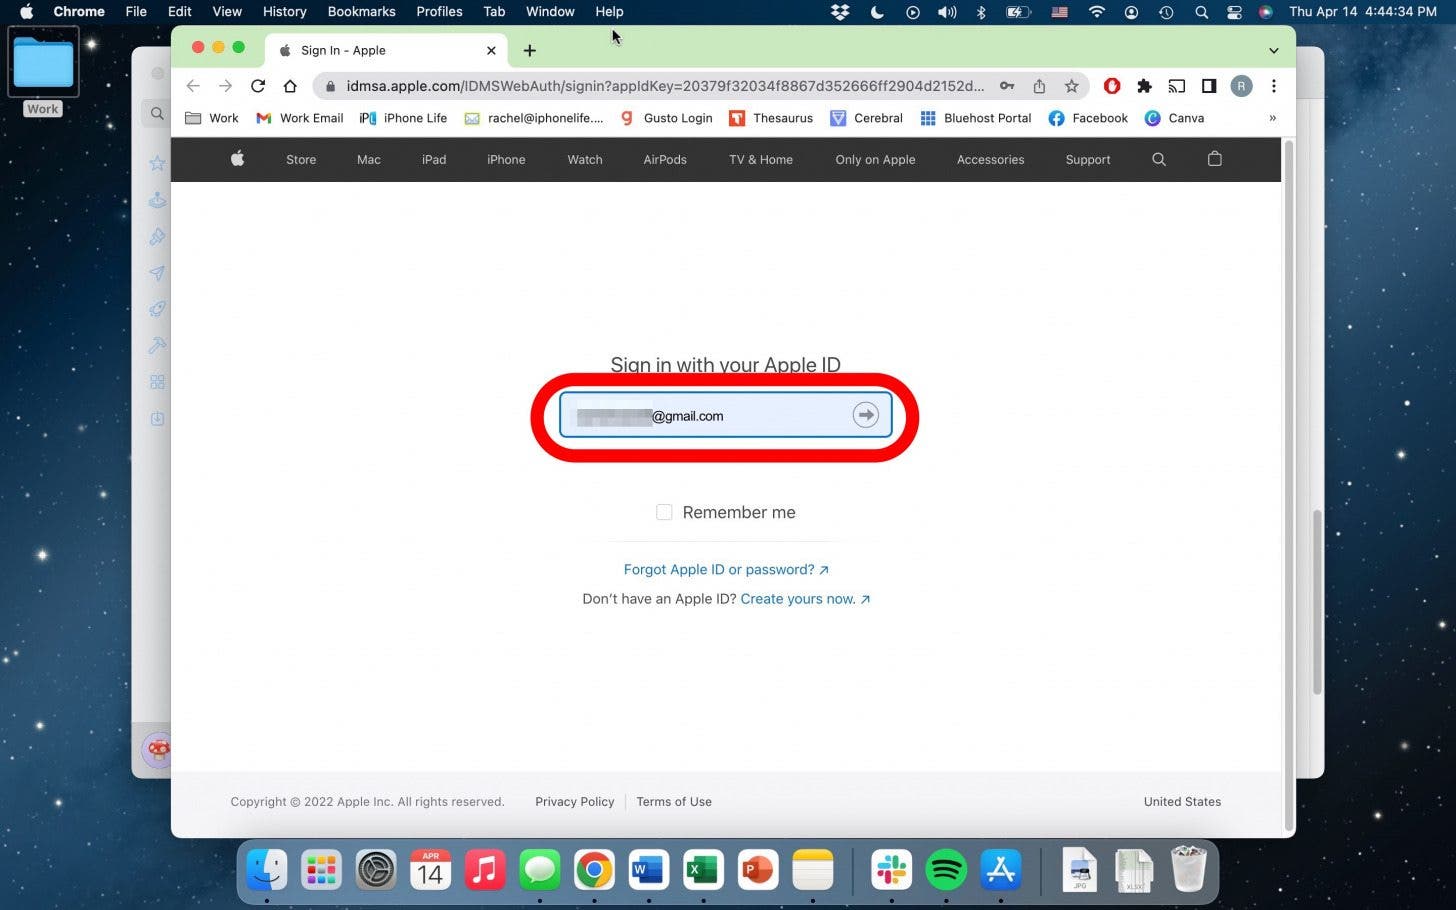Click Forgot Apple ID or password link

[x=726, y=569]
